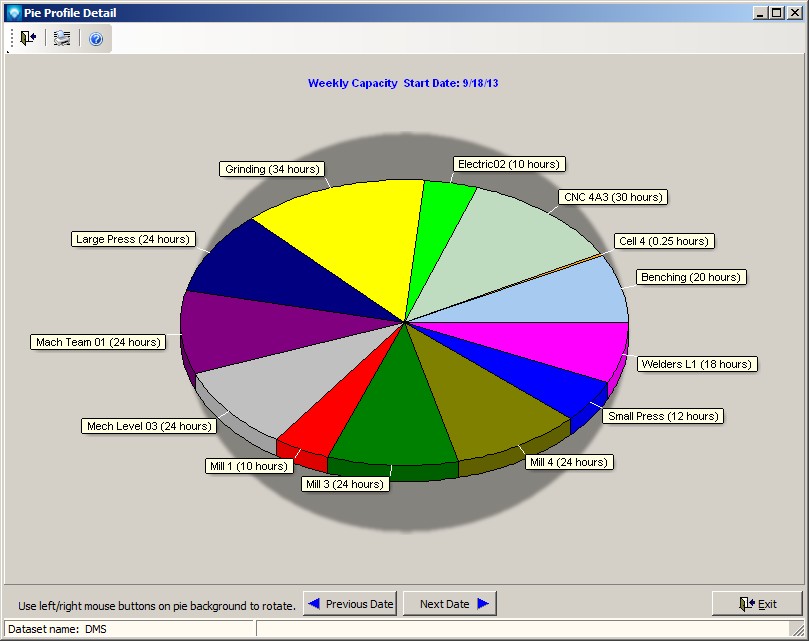Select the Large Press (24 hours) label

click(132, 239)
